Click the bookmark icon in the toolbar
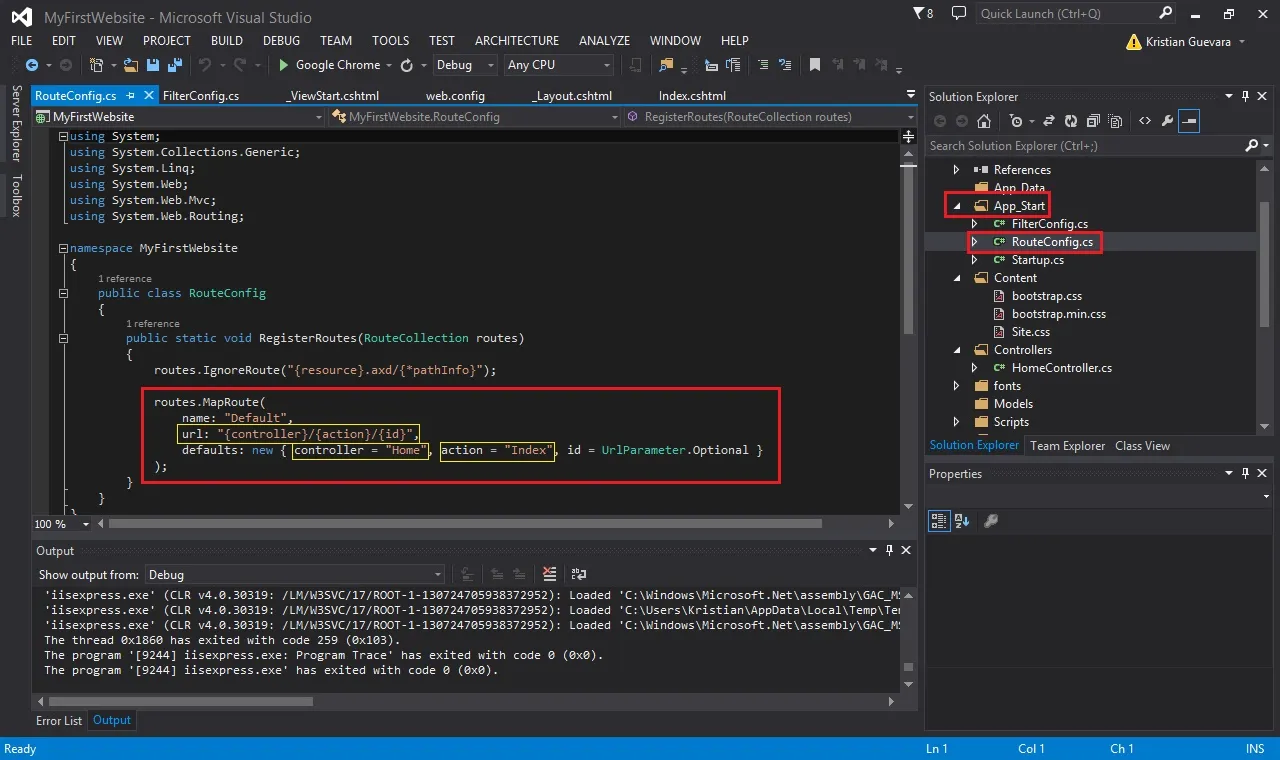 (815, 65)
